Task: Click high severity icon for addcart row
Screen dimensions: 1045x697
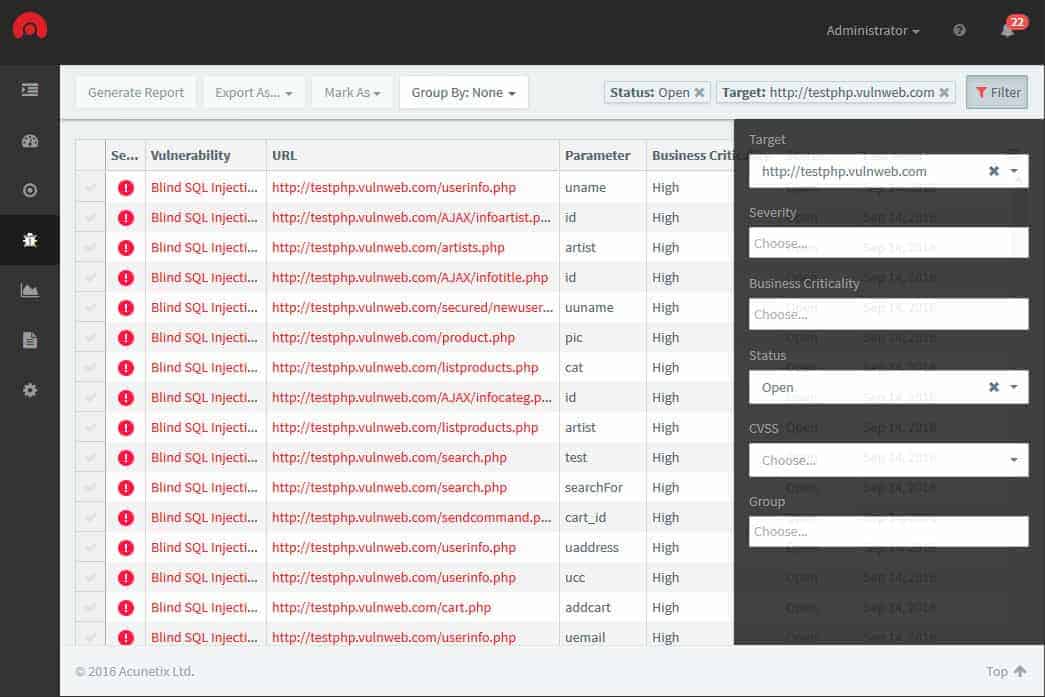Action: 125,608
